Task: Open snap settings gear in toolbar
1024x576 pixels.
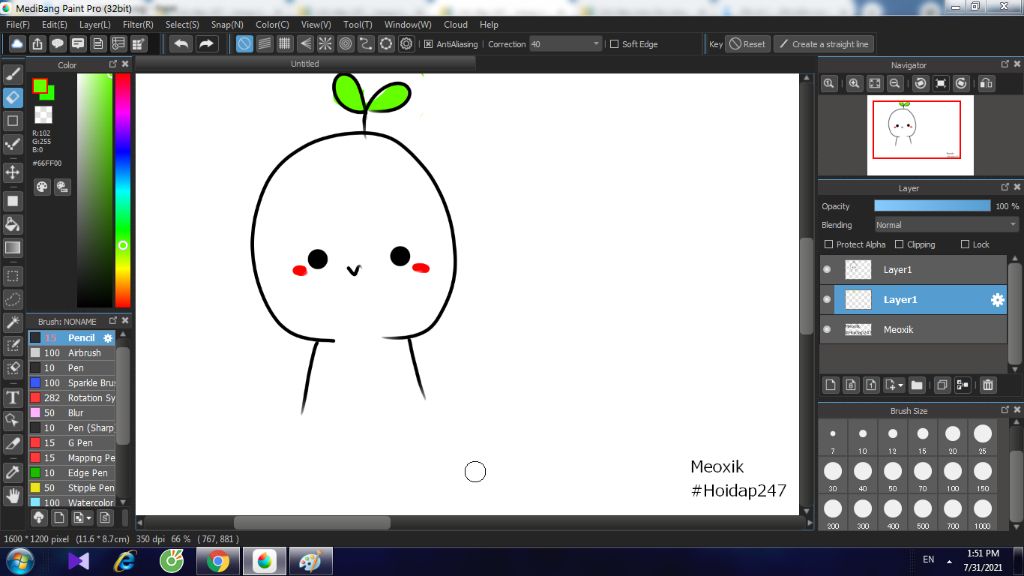Action: click(x=406, y=44)
